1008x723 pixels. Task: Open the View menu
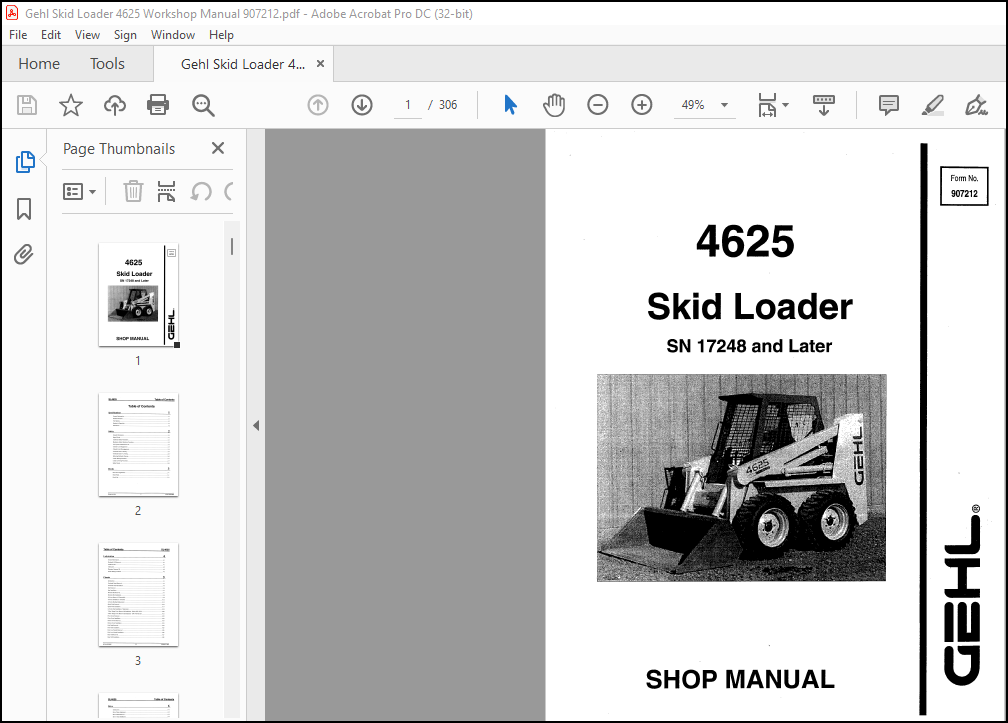tap(87, 35)
